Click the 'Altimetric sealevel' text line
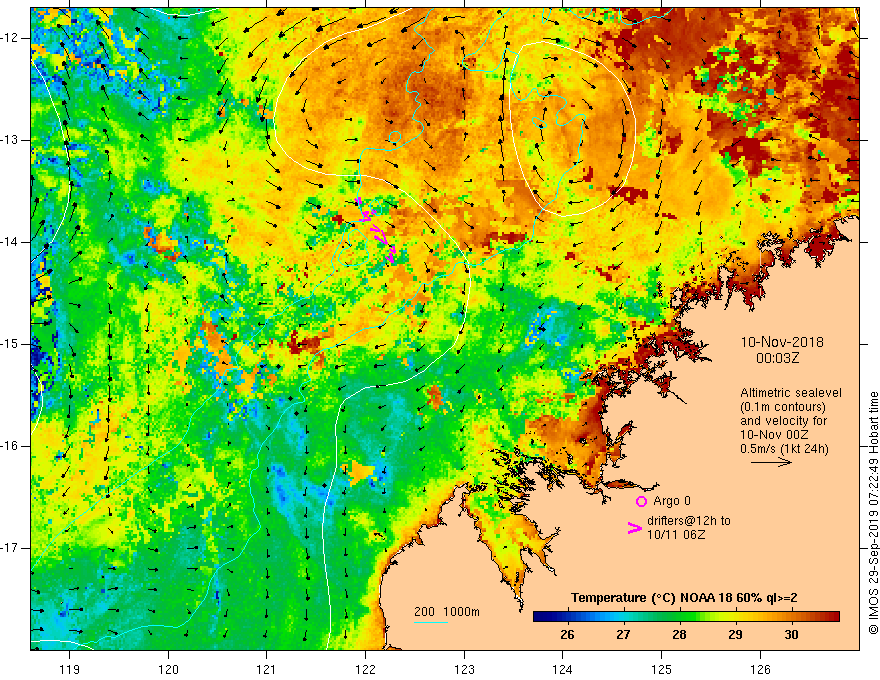The height and width of the screenshot is (680, 880). point(791,393)
